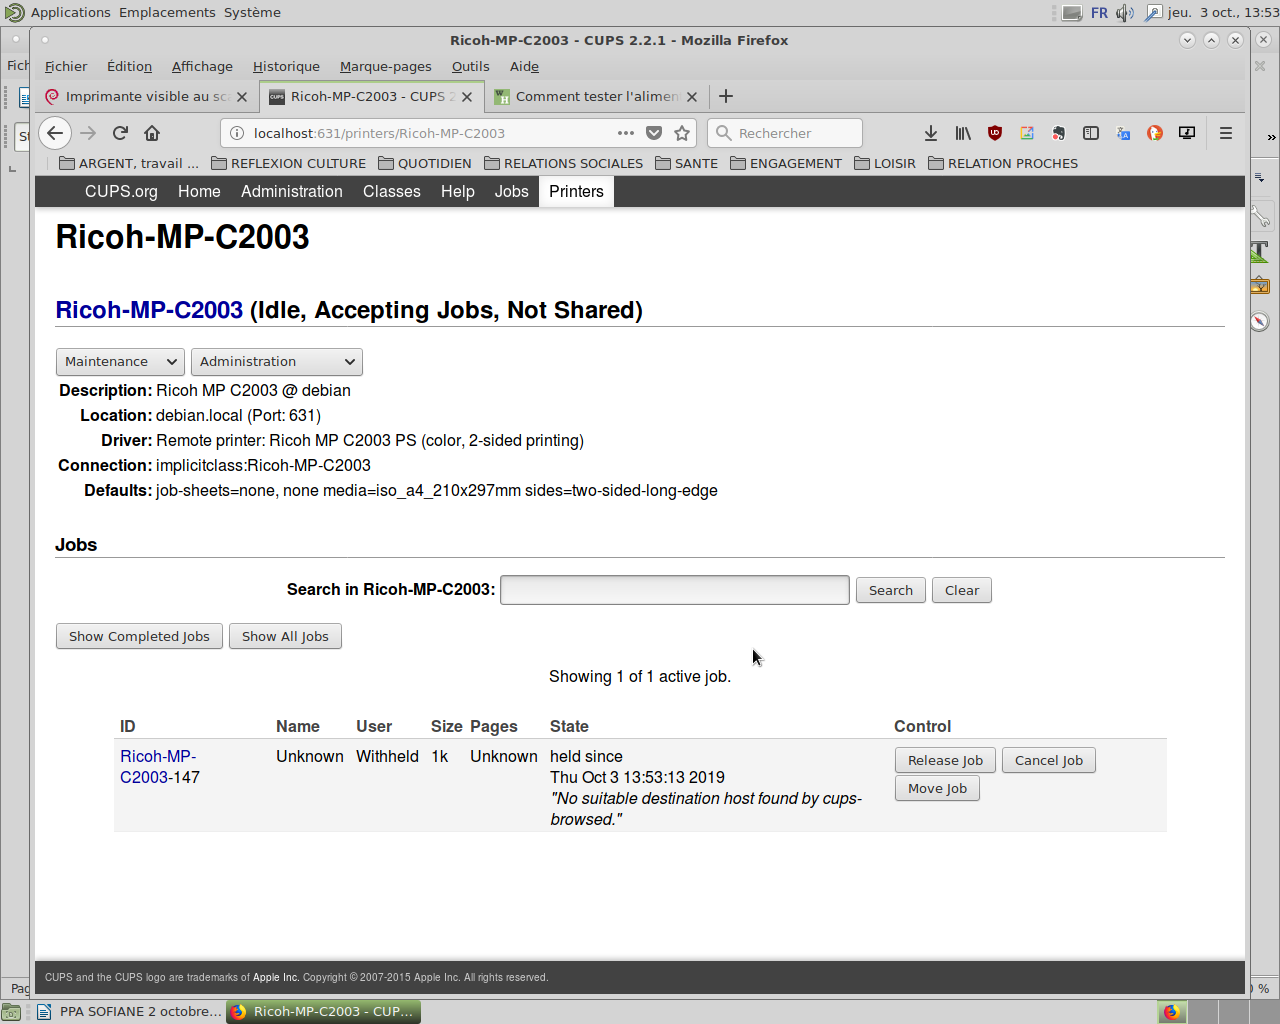The height and width of the screenshot is (1024, 1280).
Task: Click the Firefox icon in the bottom panel
Action: [x=1171, y=1012]
